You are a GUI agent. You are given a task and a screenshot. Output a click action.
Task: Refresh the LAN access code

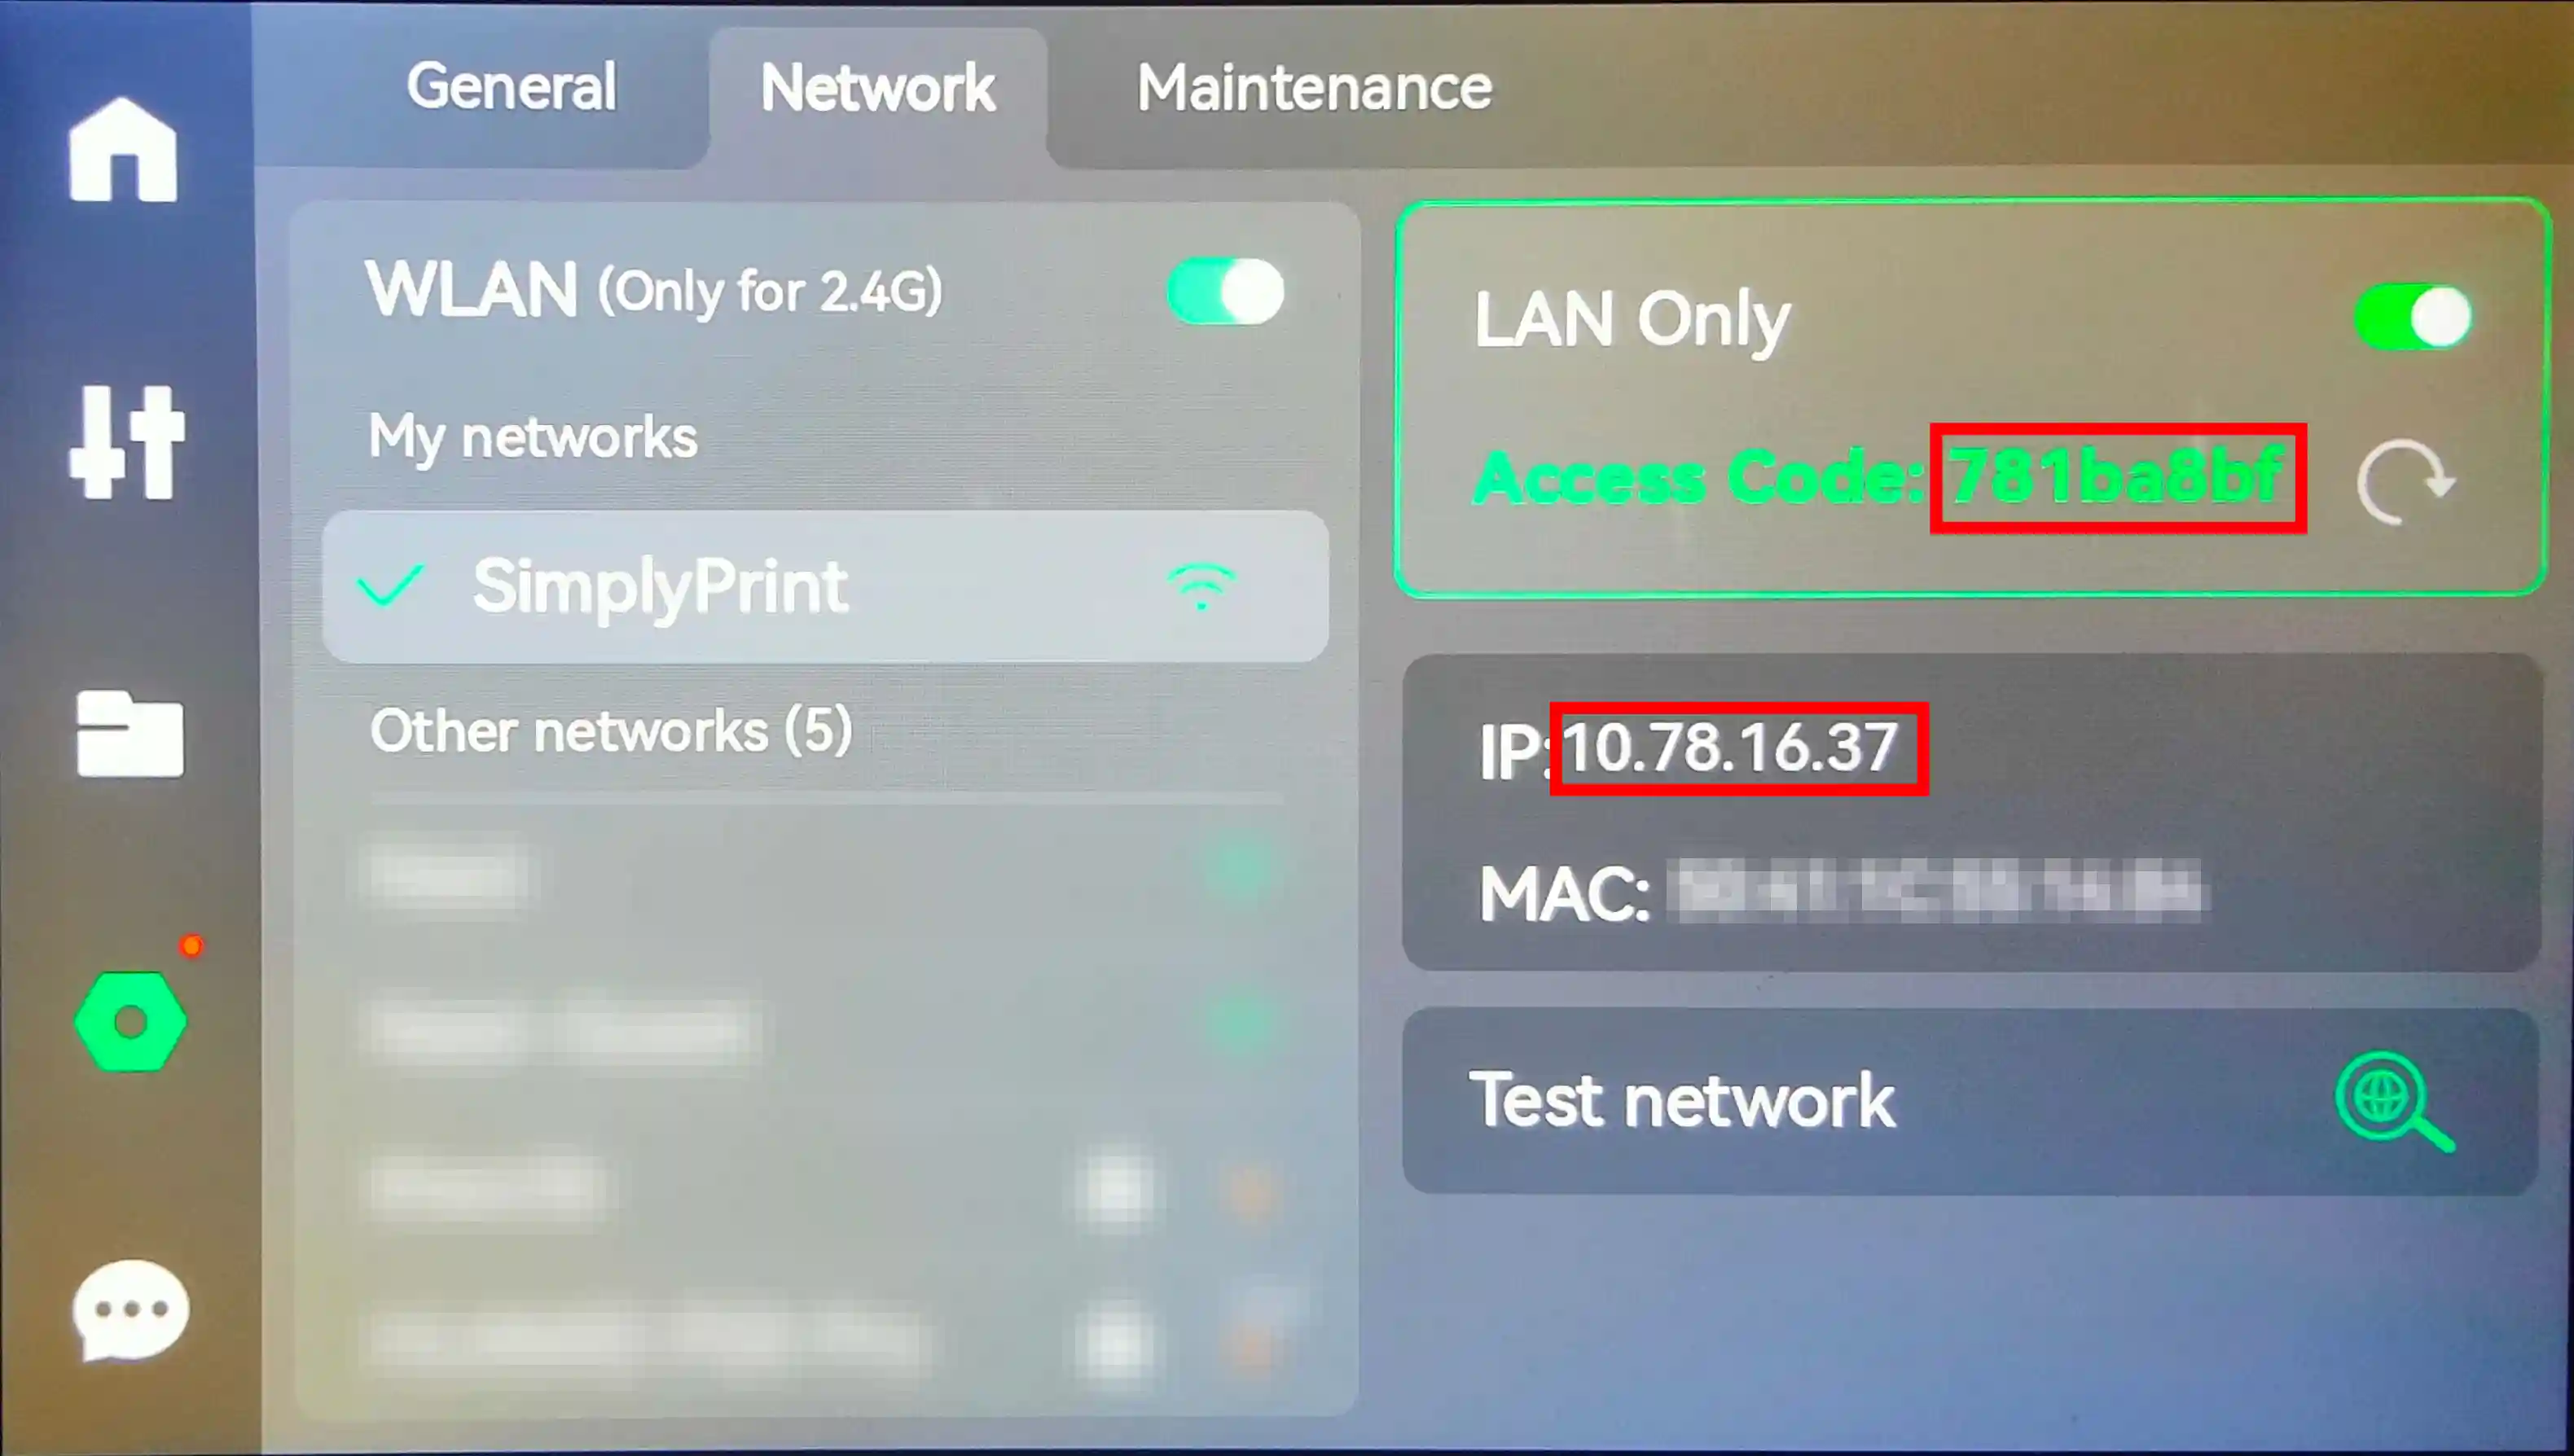[2405, 481]
